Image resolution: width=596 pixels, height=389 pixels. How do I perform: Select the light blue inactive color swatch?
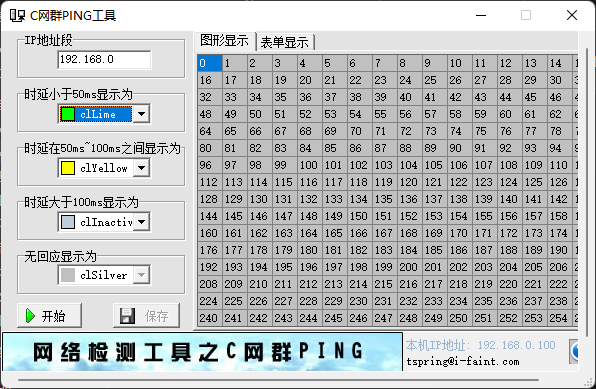click(x=68, y=222)
